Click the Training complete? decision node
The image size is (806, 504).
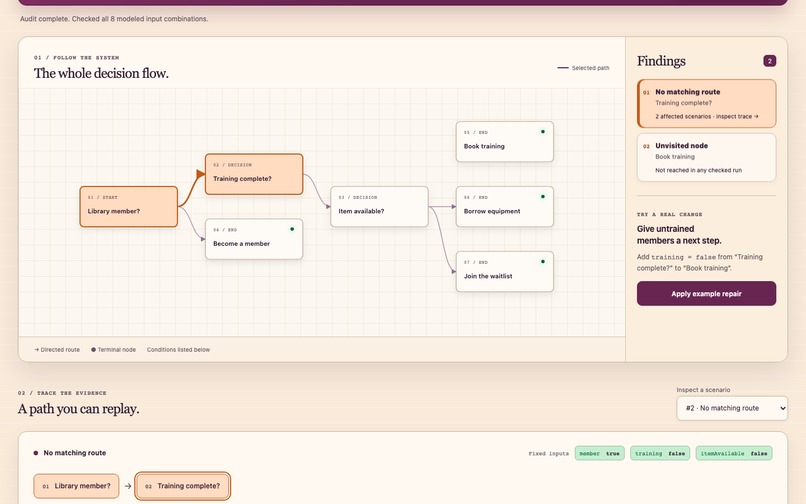click(254, 174)
